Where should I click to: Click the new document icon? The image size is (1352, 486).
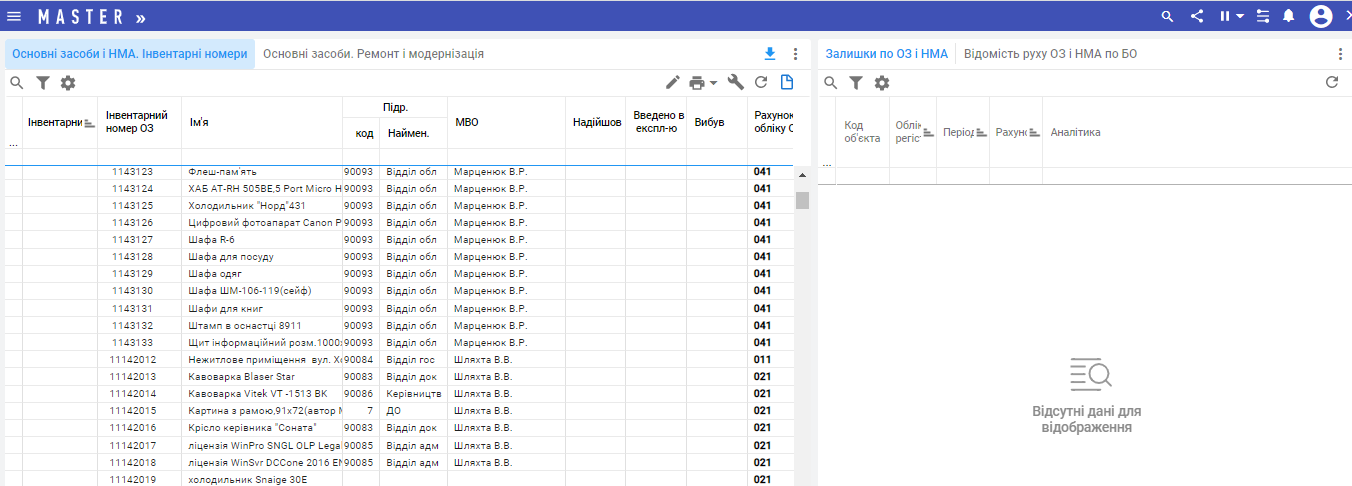787,83
